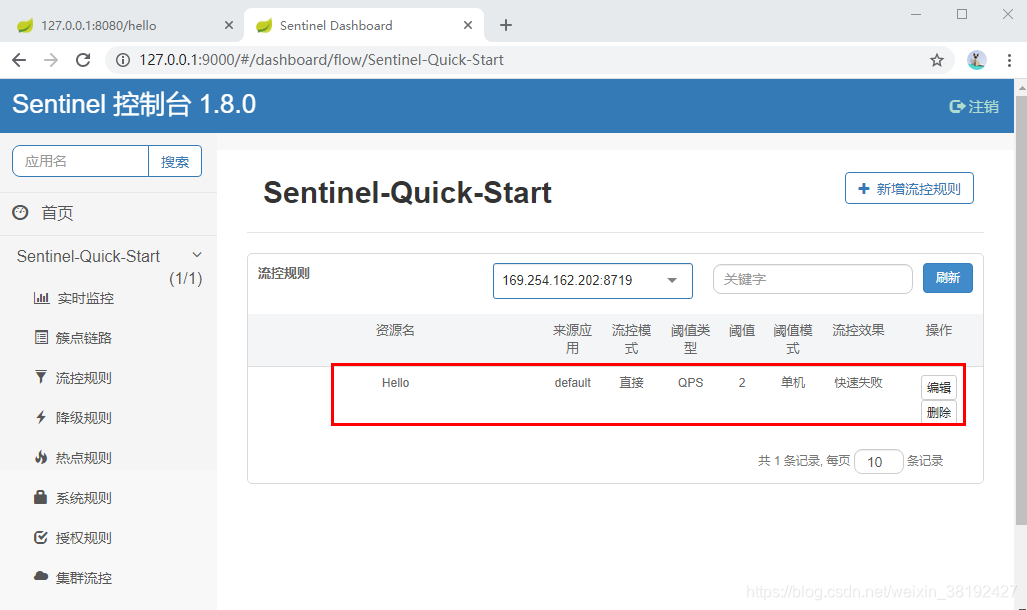Close the Sentinel Dashboard tab
1027x610 pixels.
click(x=468, y=25)
